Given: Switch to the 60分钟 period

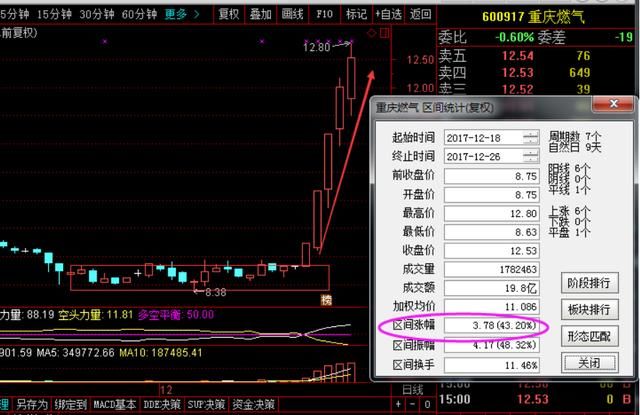Looking at the screenshot, I should (139, 15).
